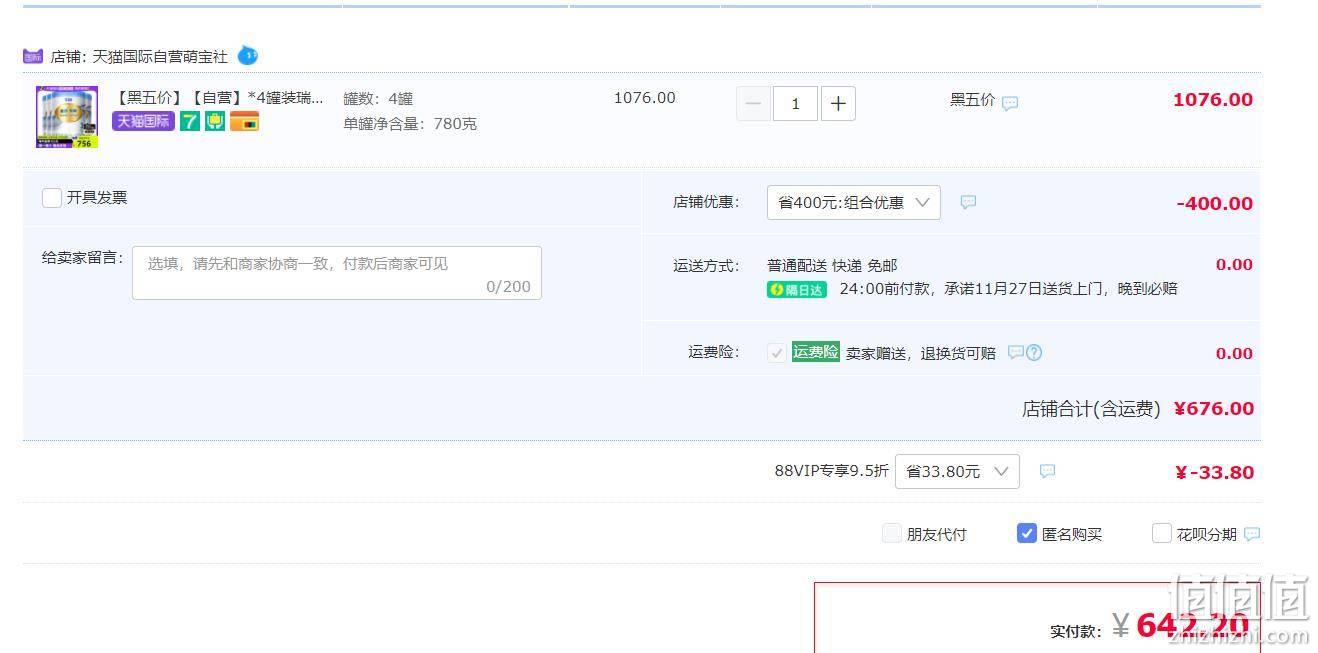
Task: Click the green guarantee shield badge
Action: point(215,121)
